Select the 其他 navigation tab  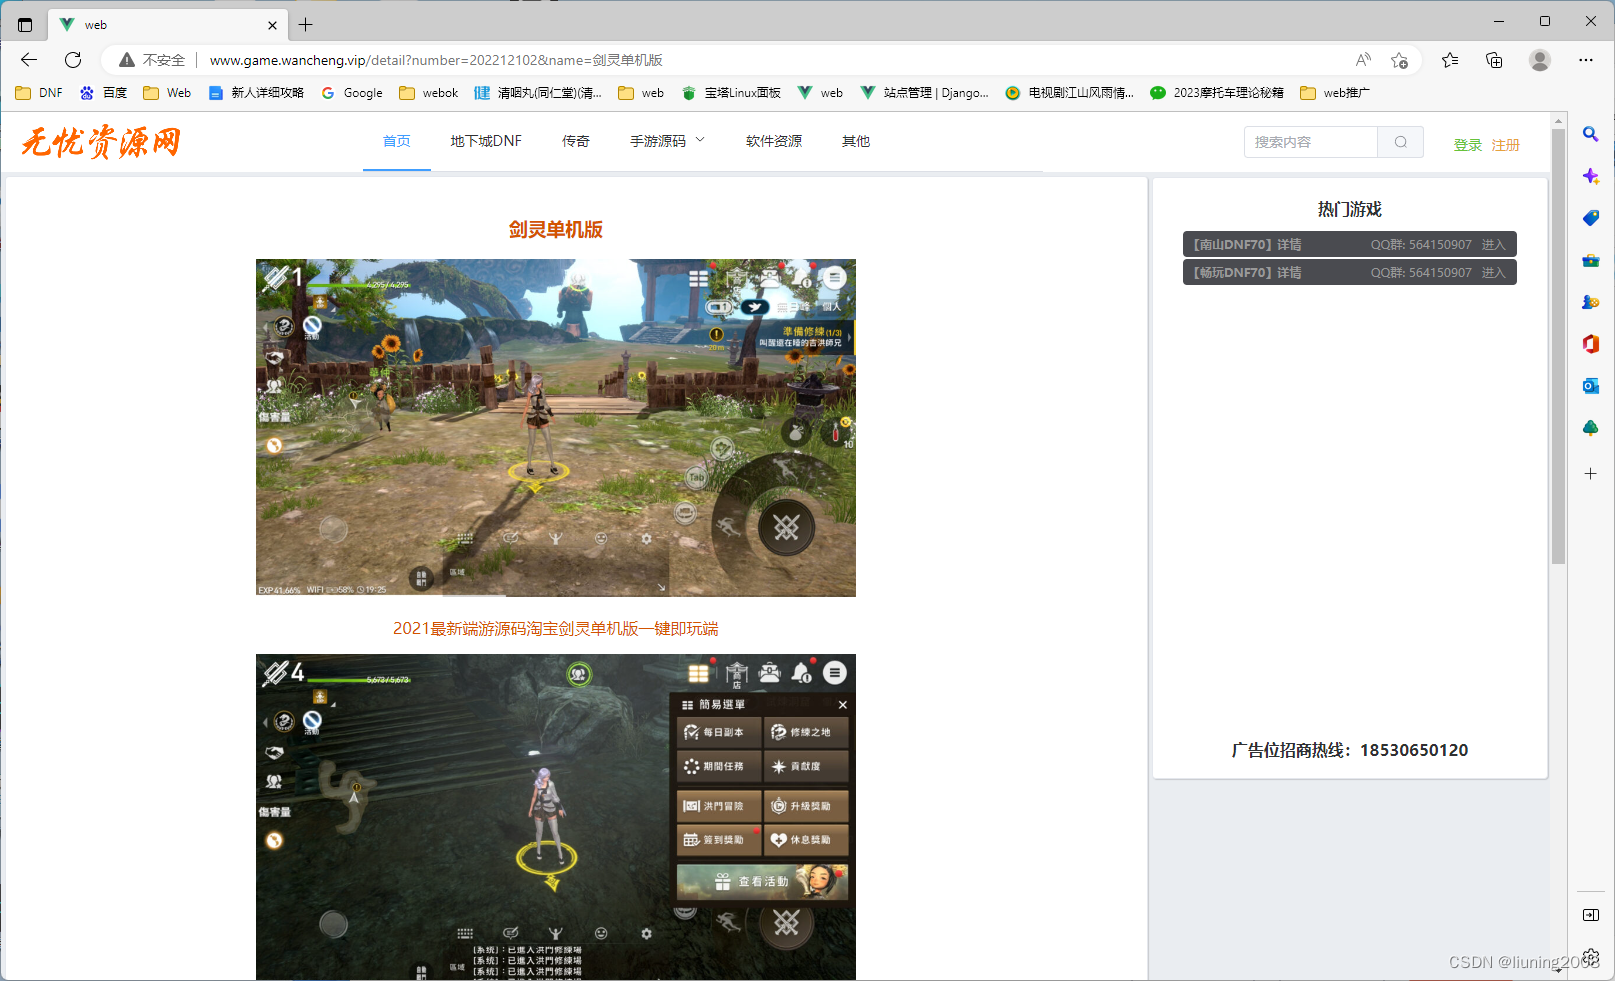[856, 142]
